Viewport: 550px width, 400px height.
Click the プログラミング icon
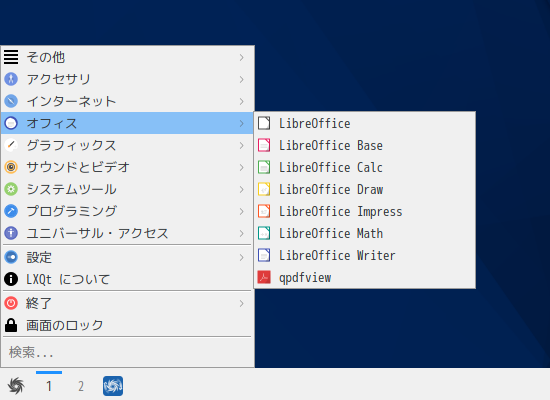(11, 211)
